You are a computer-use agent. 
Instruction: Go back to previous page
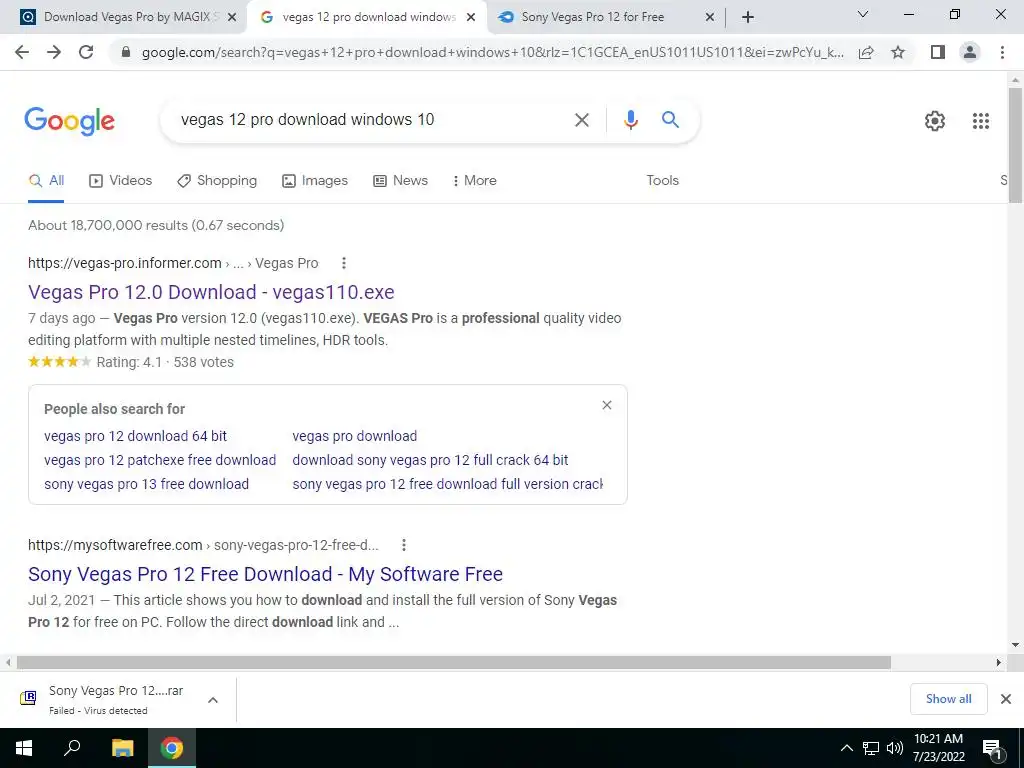click(x=22, y=52)
